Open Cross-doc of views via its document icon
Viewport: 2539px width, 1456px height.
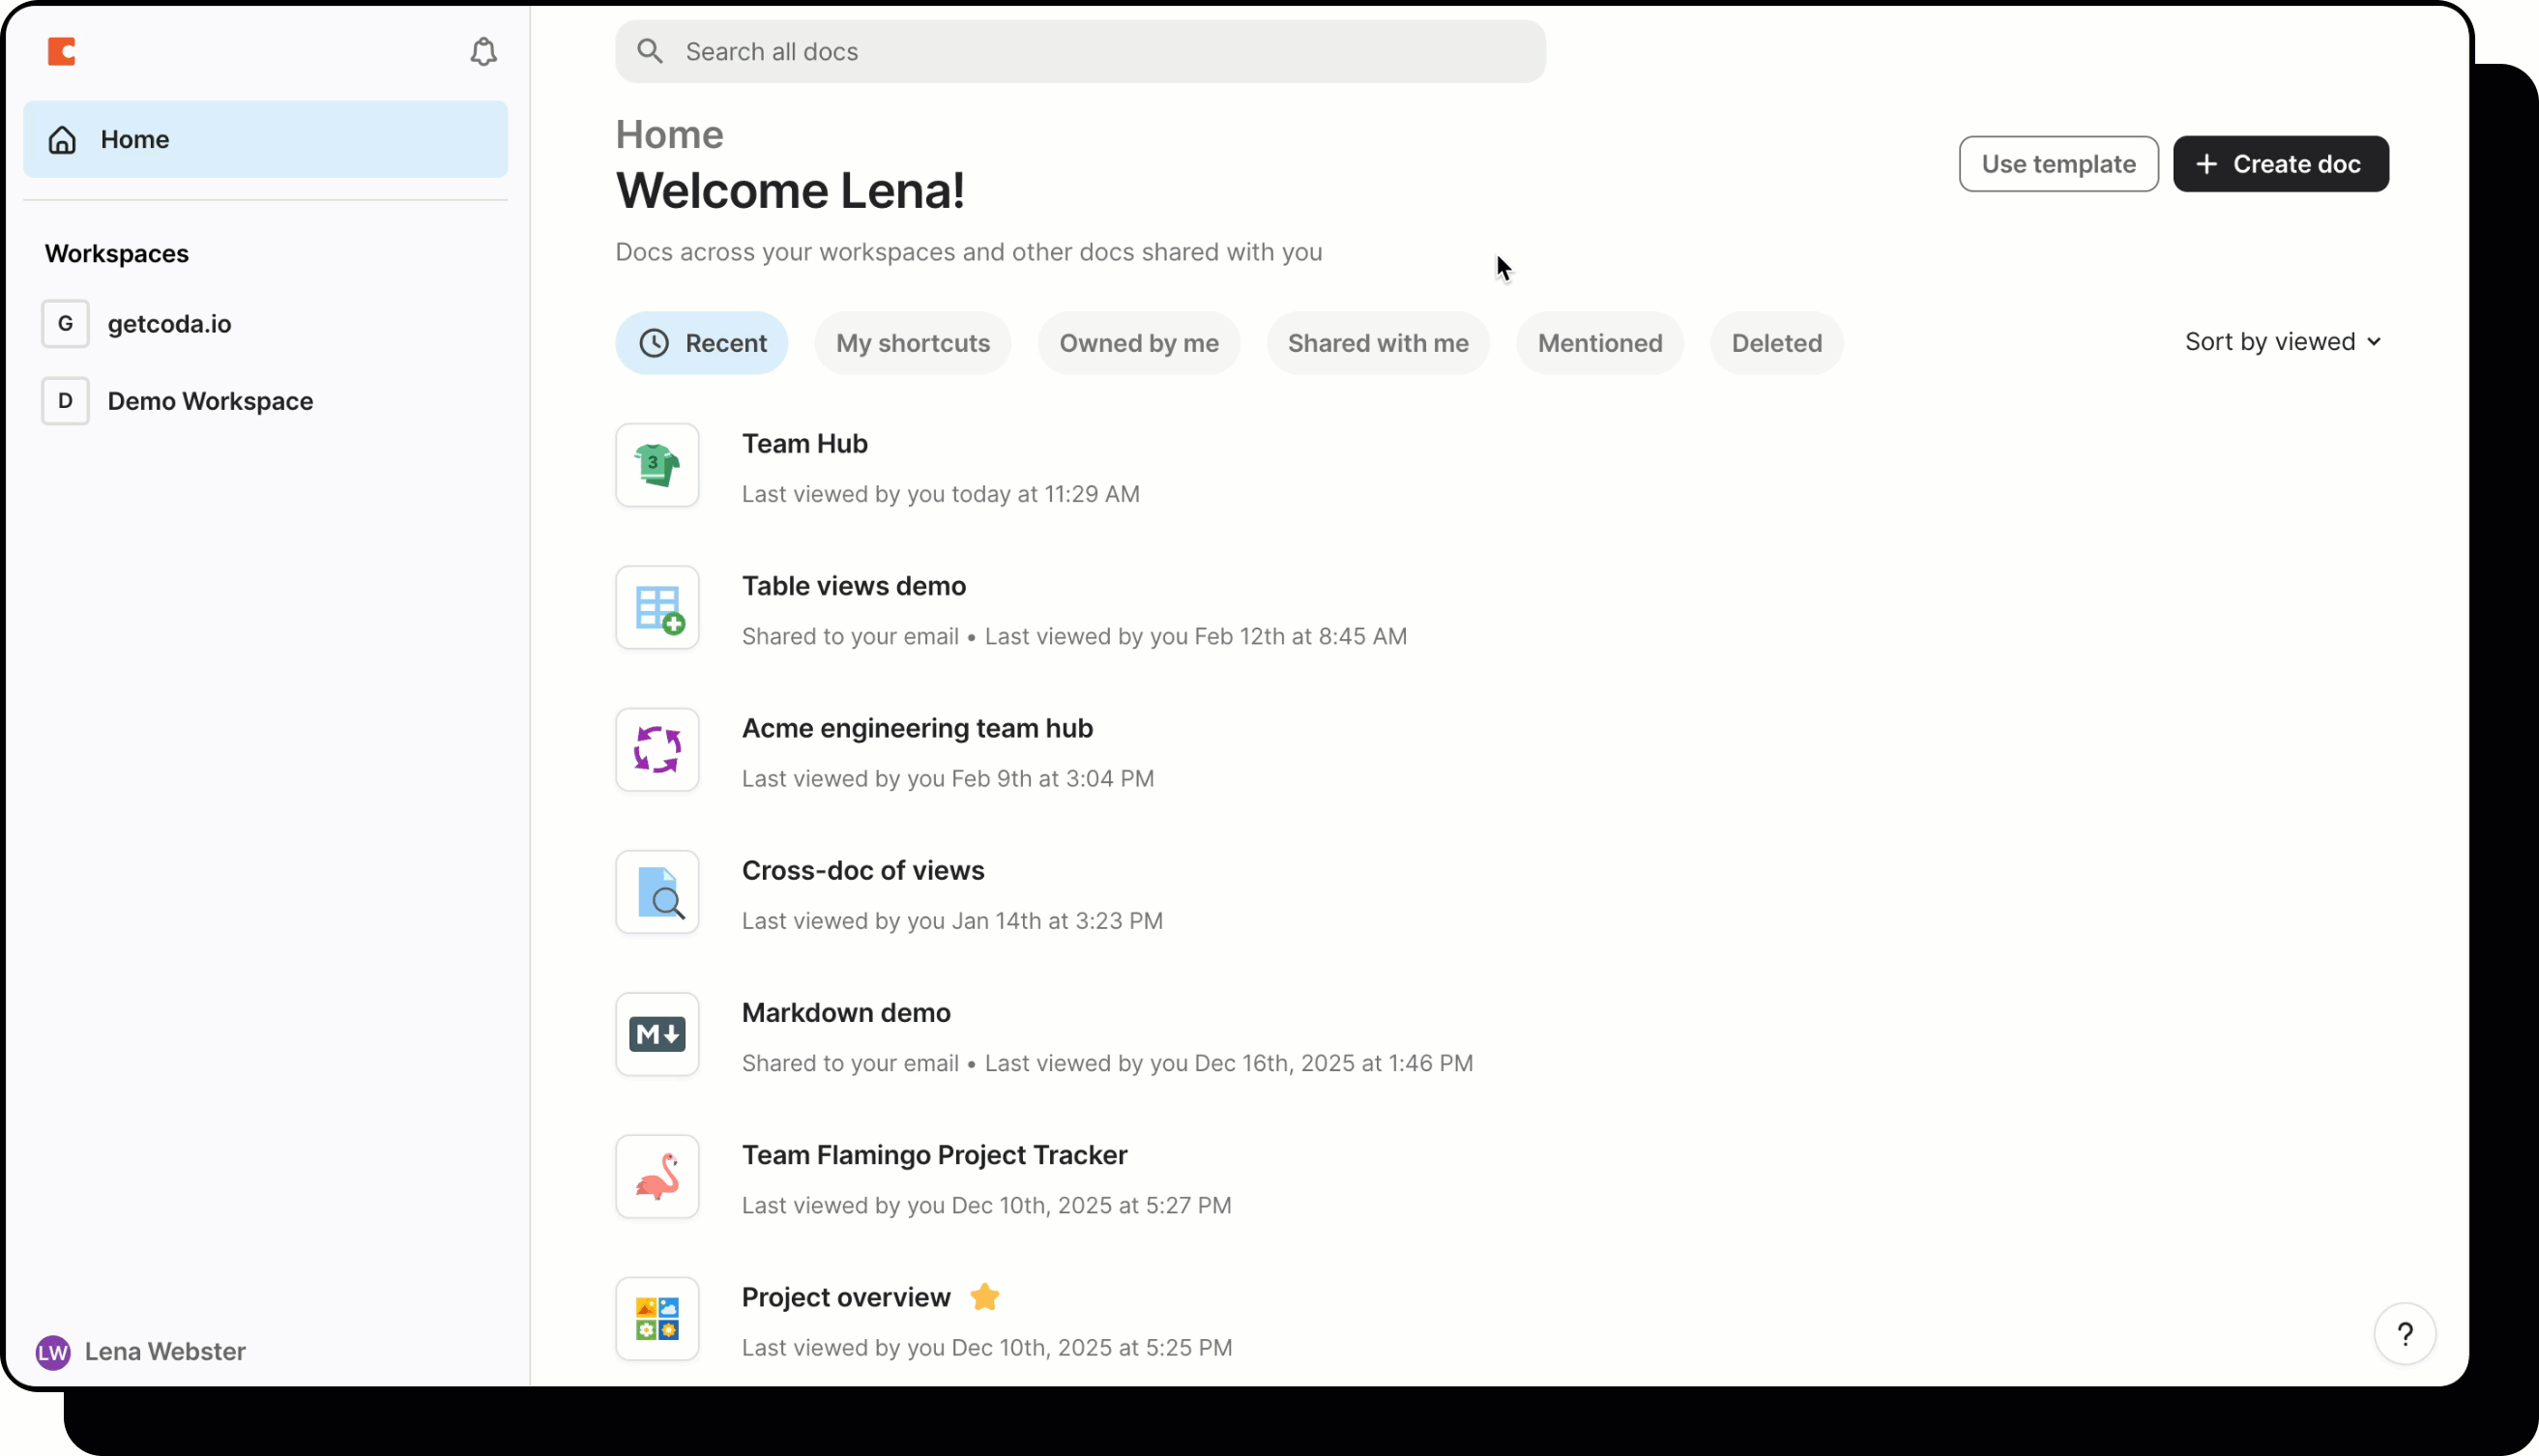tap(657, 892)
